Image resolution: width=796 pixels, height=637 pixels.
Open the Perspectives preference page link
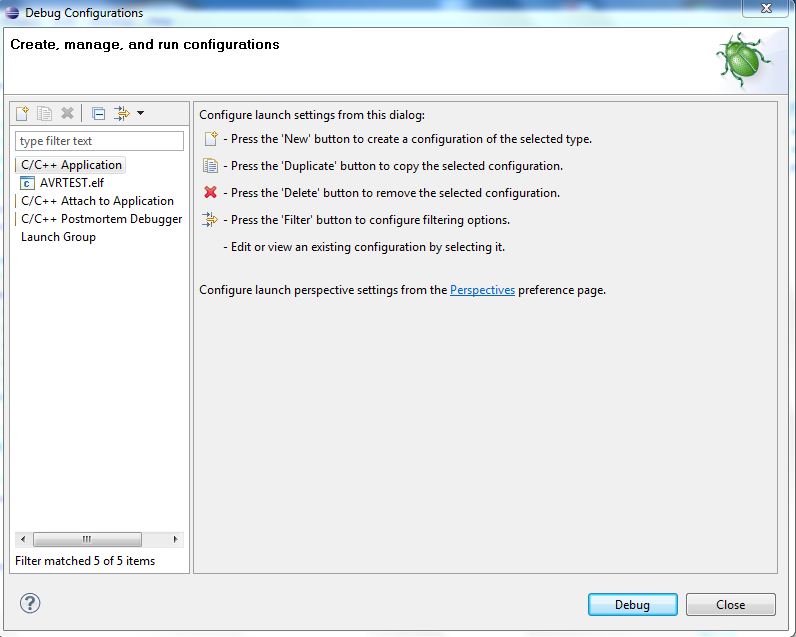(x=482, y=290)
